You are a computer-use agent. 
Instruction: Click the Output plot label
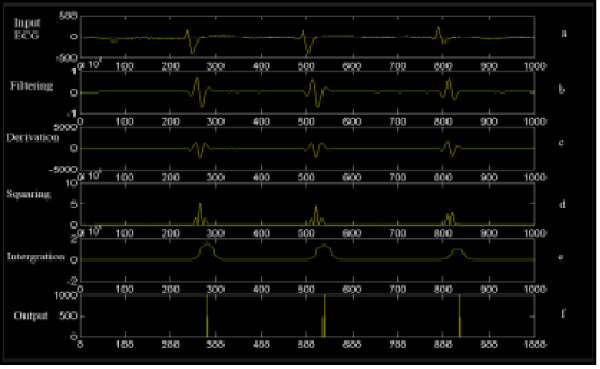31,316
